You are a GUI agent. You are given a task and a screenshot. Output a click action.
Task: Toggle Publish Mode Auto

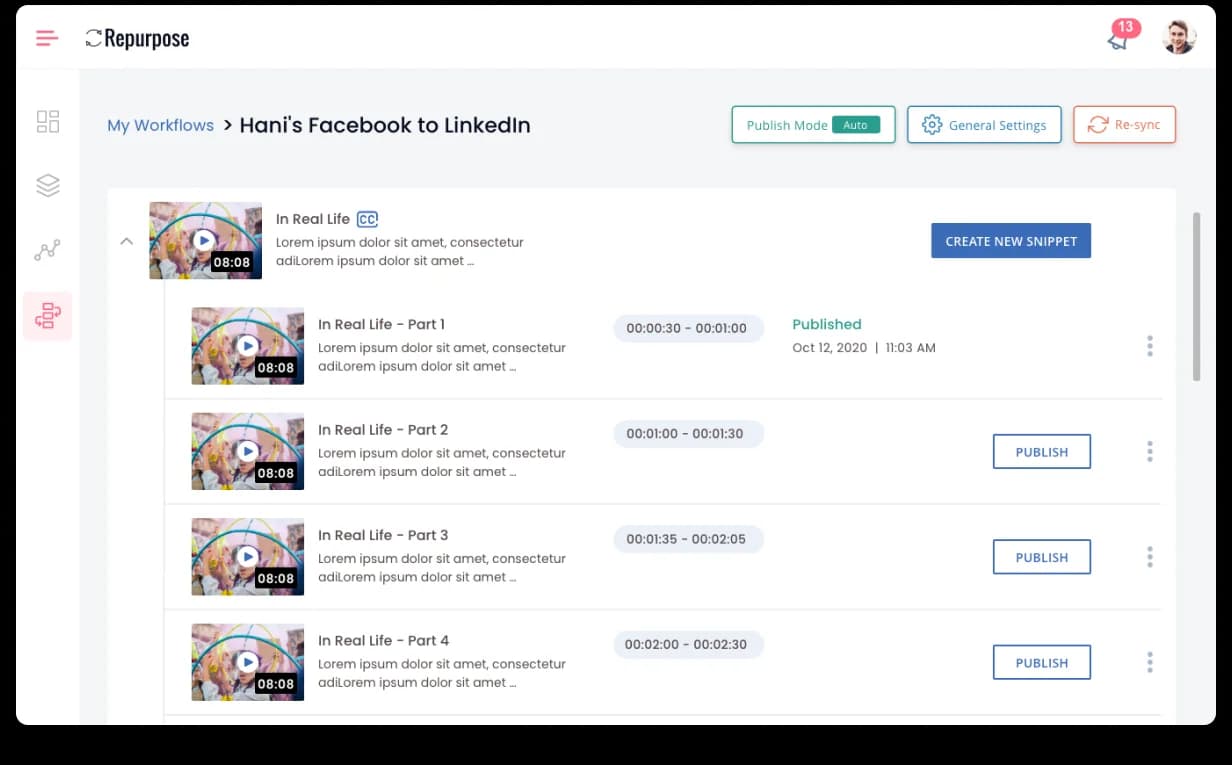tap(813, 125)
